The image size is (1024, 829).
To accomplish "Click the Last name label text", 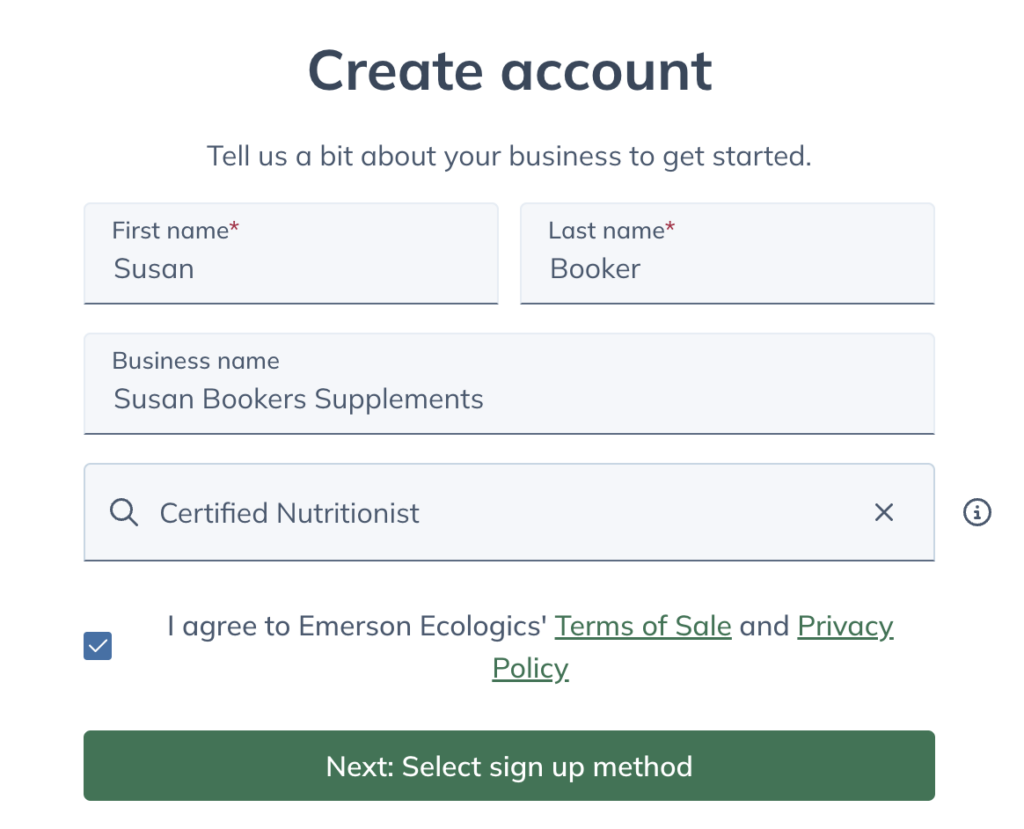I will tap(605, 231).
